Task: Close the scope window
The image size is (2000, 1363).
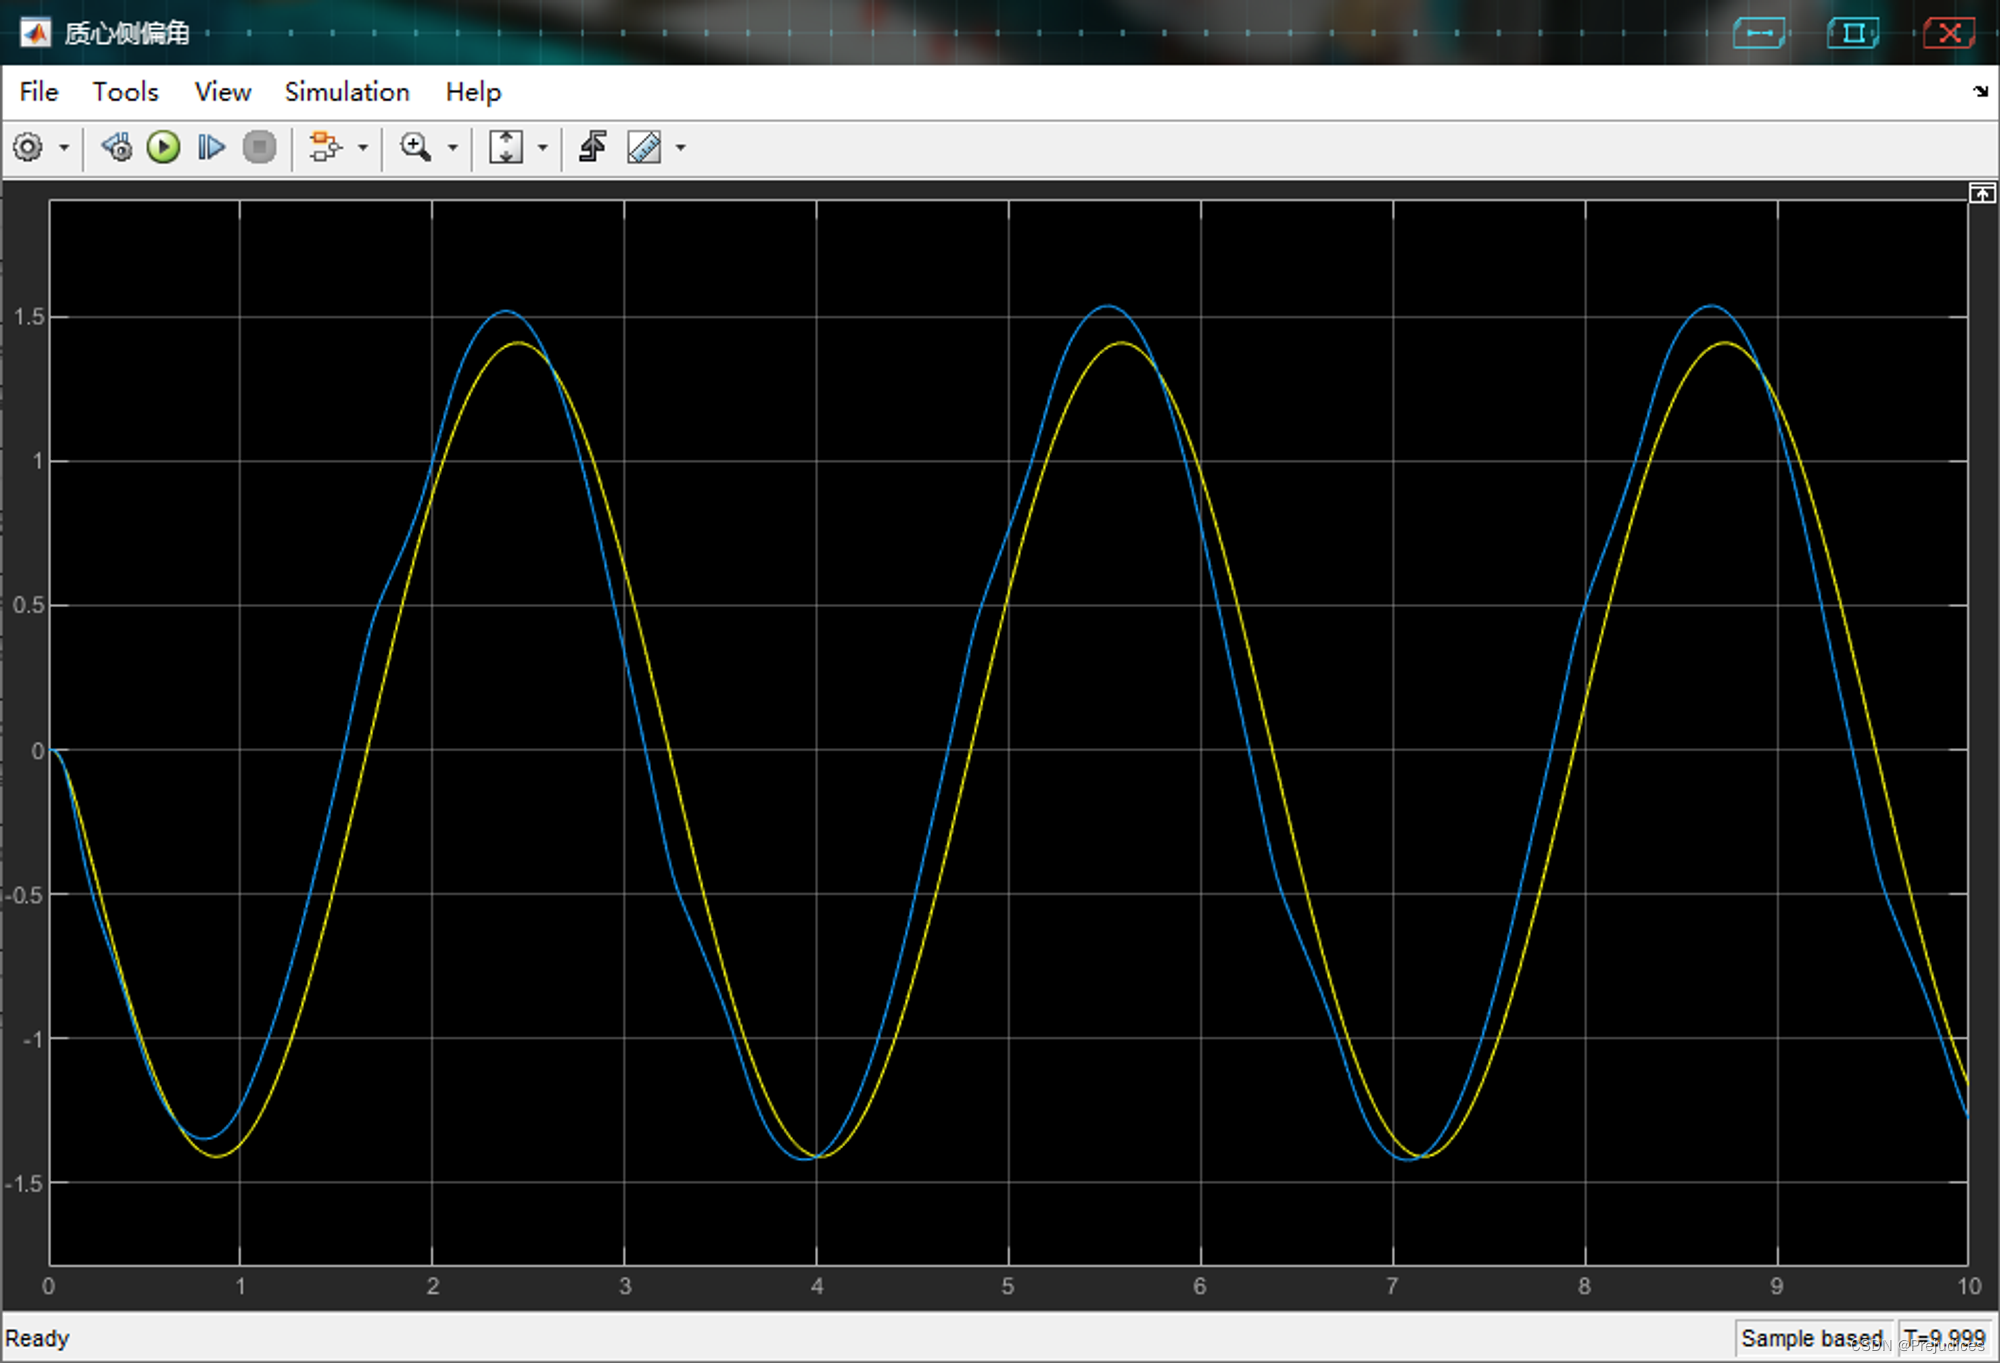Action: pyautogui.click(x=1949, y=33)
